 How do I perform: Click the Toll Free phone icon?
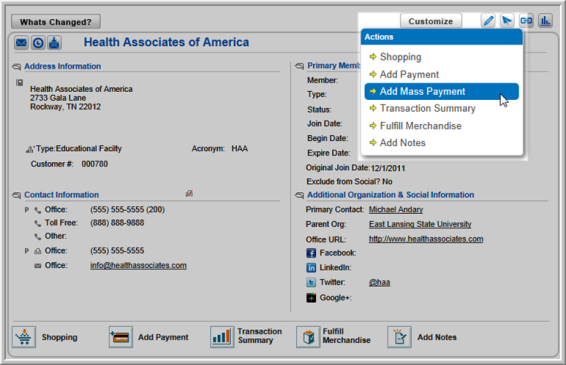tap(38, 223)
